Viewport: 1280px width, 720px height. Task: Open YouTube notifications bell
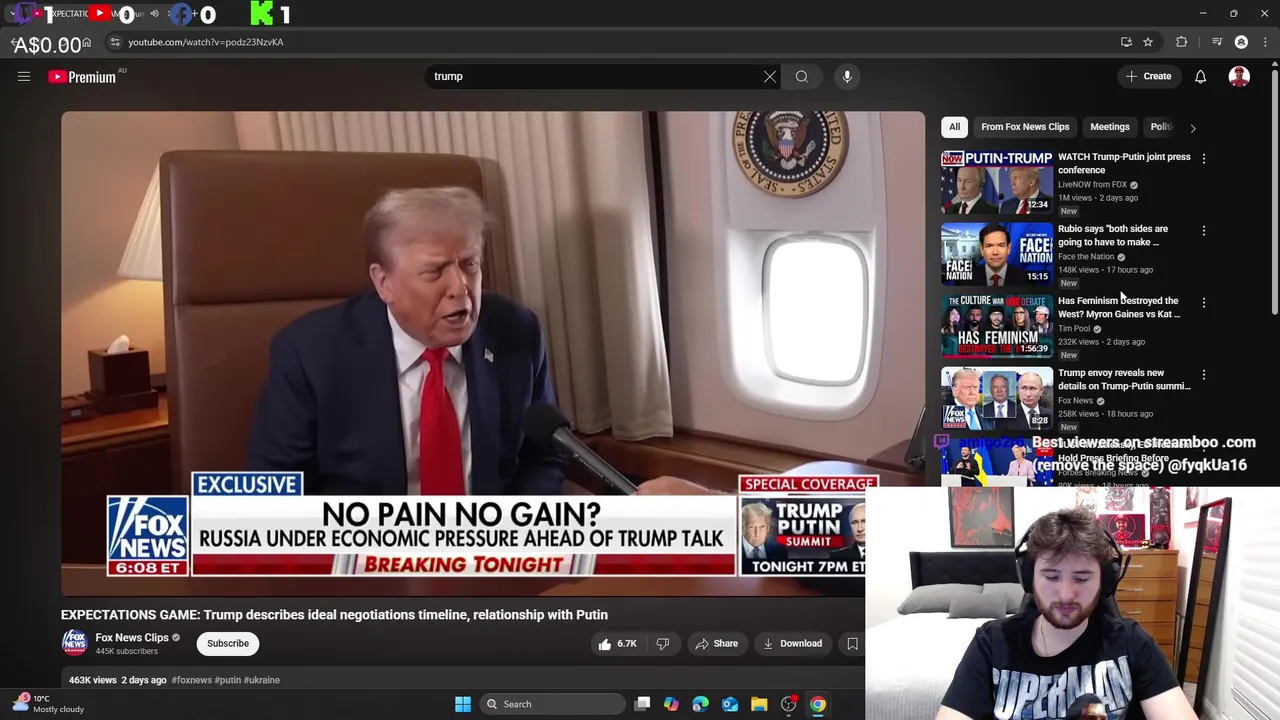(1201, 77)
